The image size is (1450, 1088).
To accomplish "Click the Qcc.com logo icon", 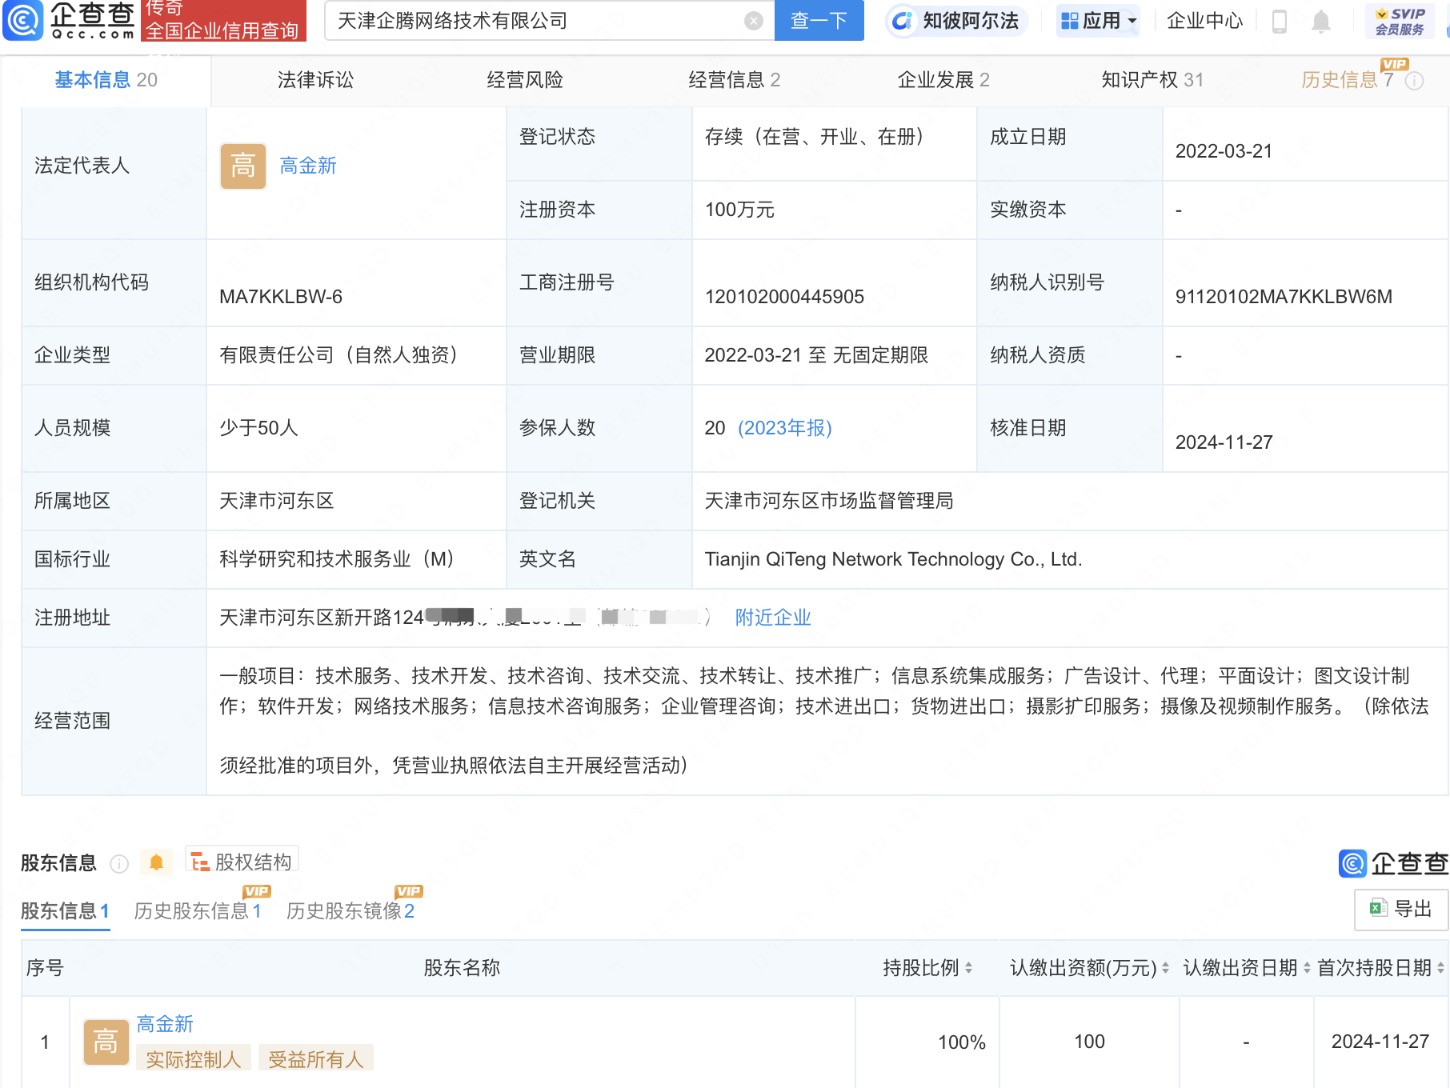I will pyautogui.click(x=24, y=19).
